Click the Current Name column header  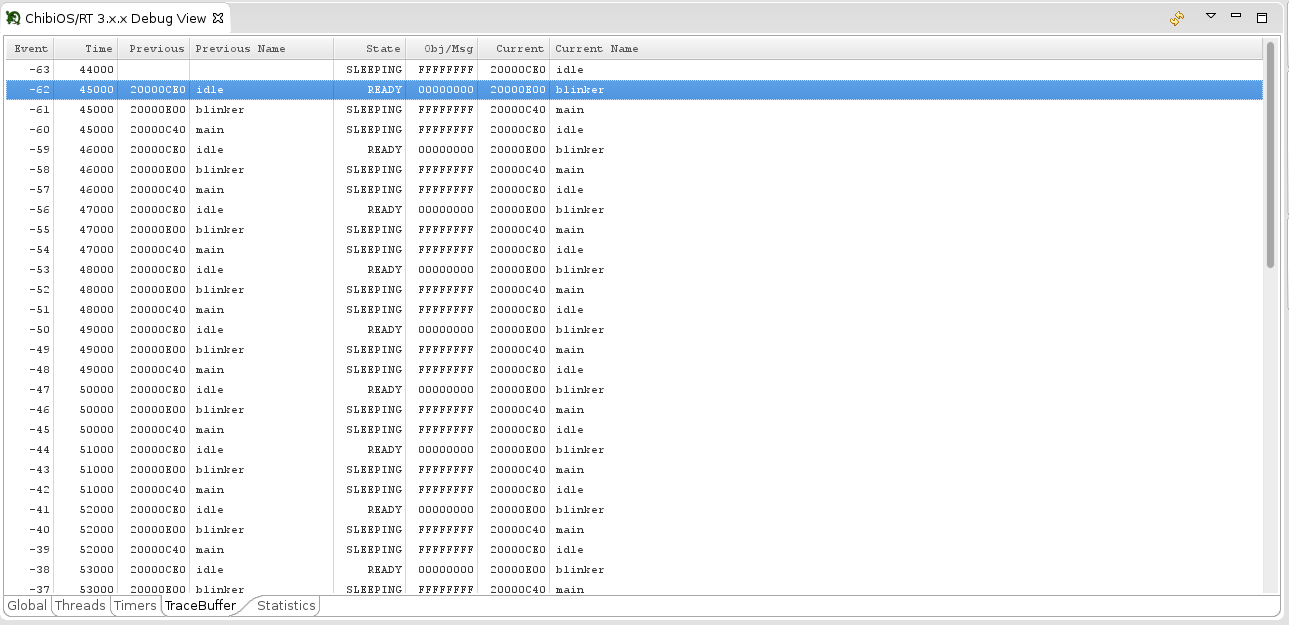pos(906,49)
